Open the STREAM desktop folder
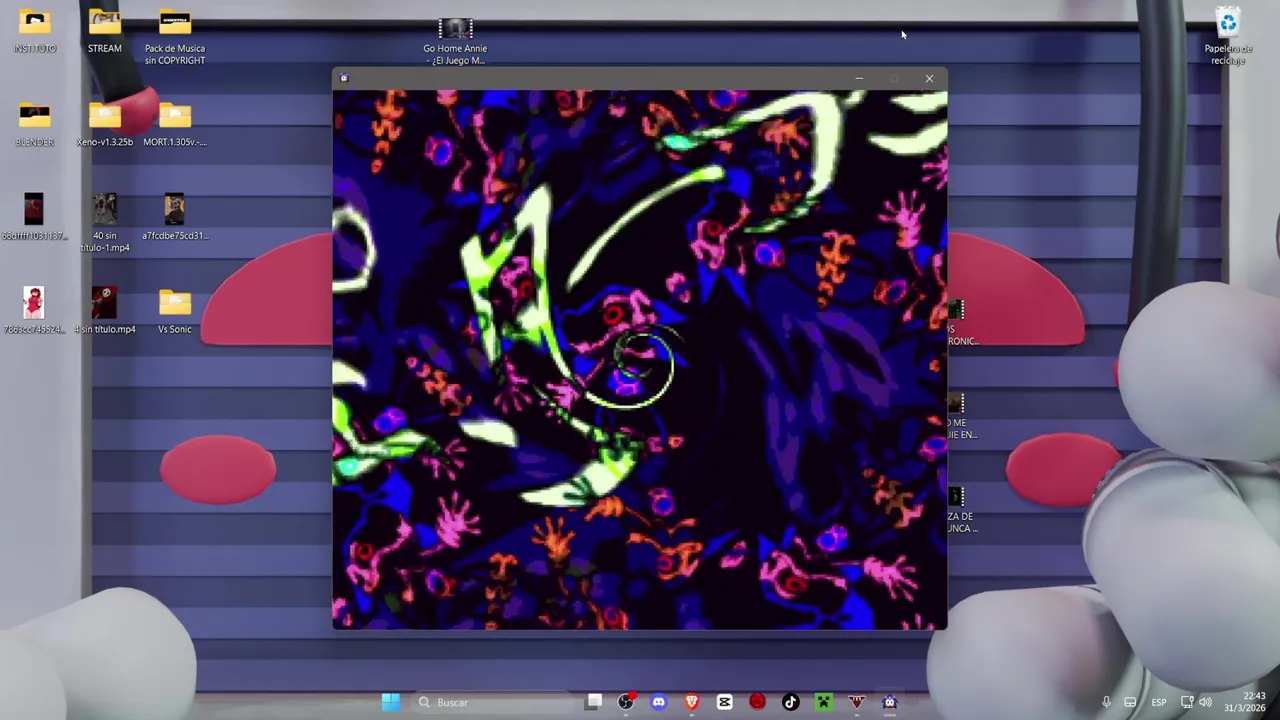This screenshot has height=720, width=1280. click(x=104, y=30)
